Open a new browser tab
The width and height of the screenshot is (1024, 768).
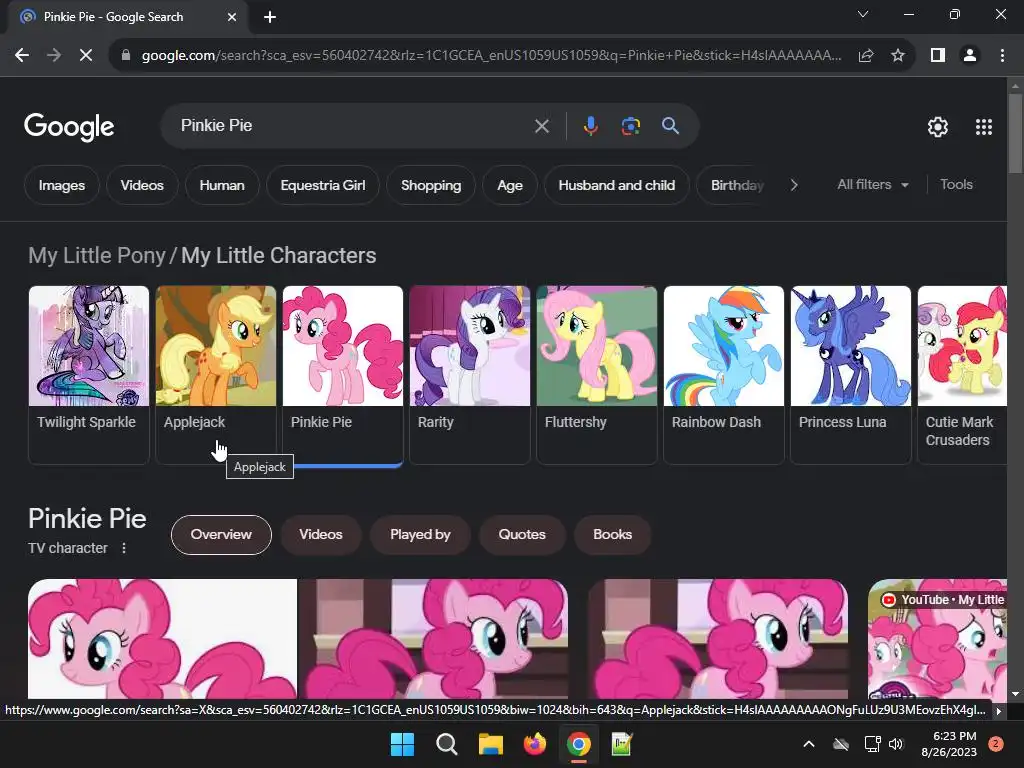click(270, 17)
